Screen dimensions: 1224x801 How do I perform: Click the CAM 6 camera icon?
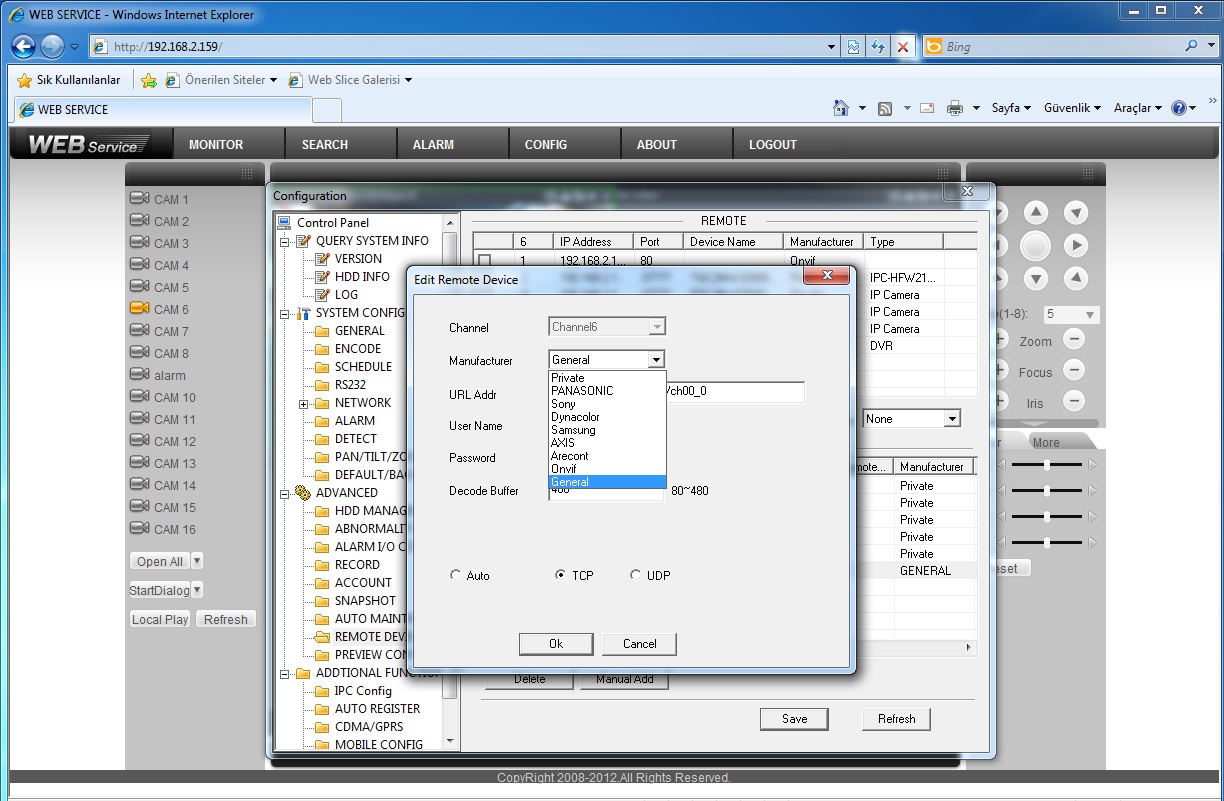139,309
